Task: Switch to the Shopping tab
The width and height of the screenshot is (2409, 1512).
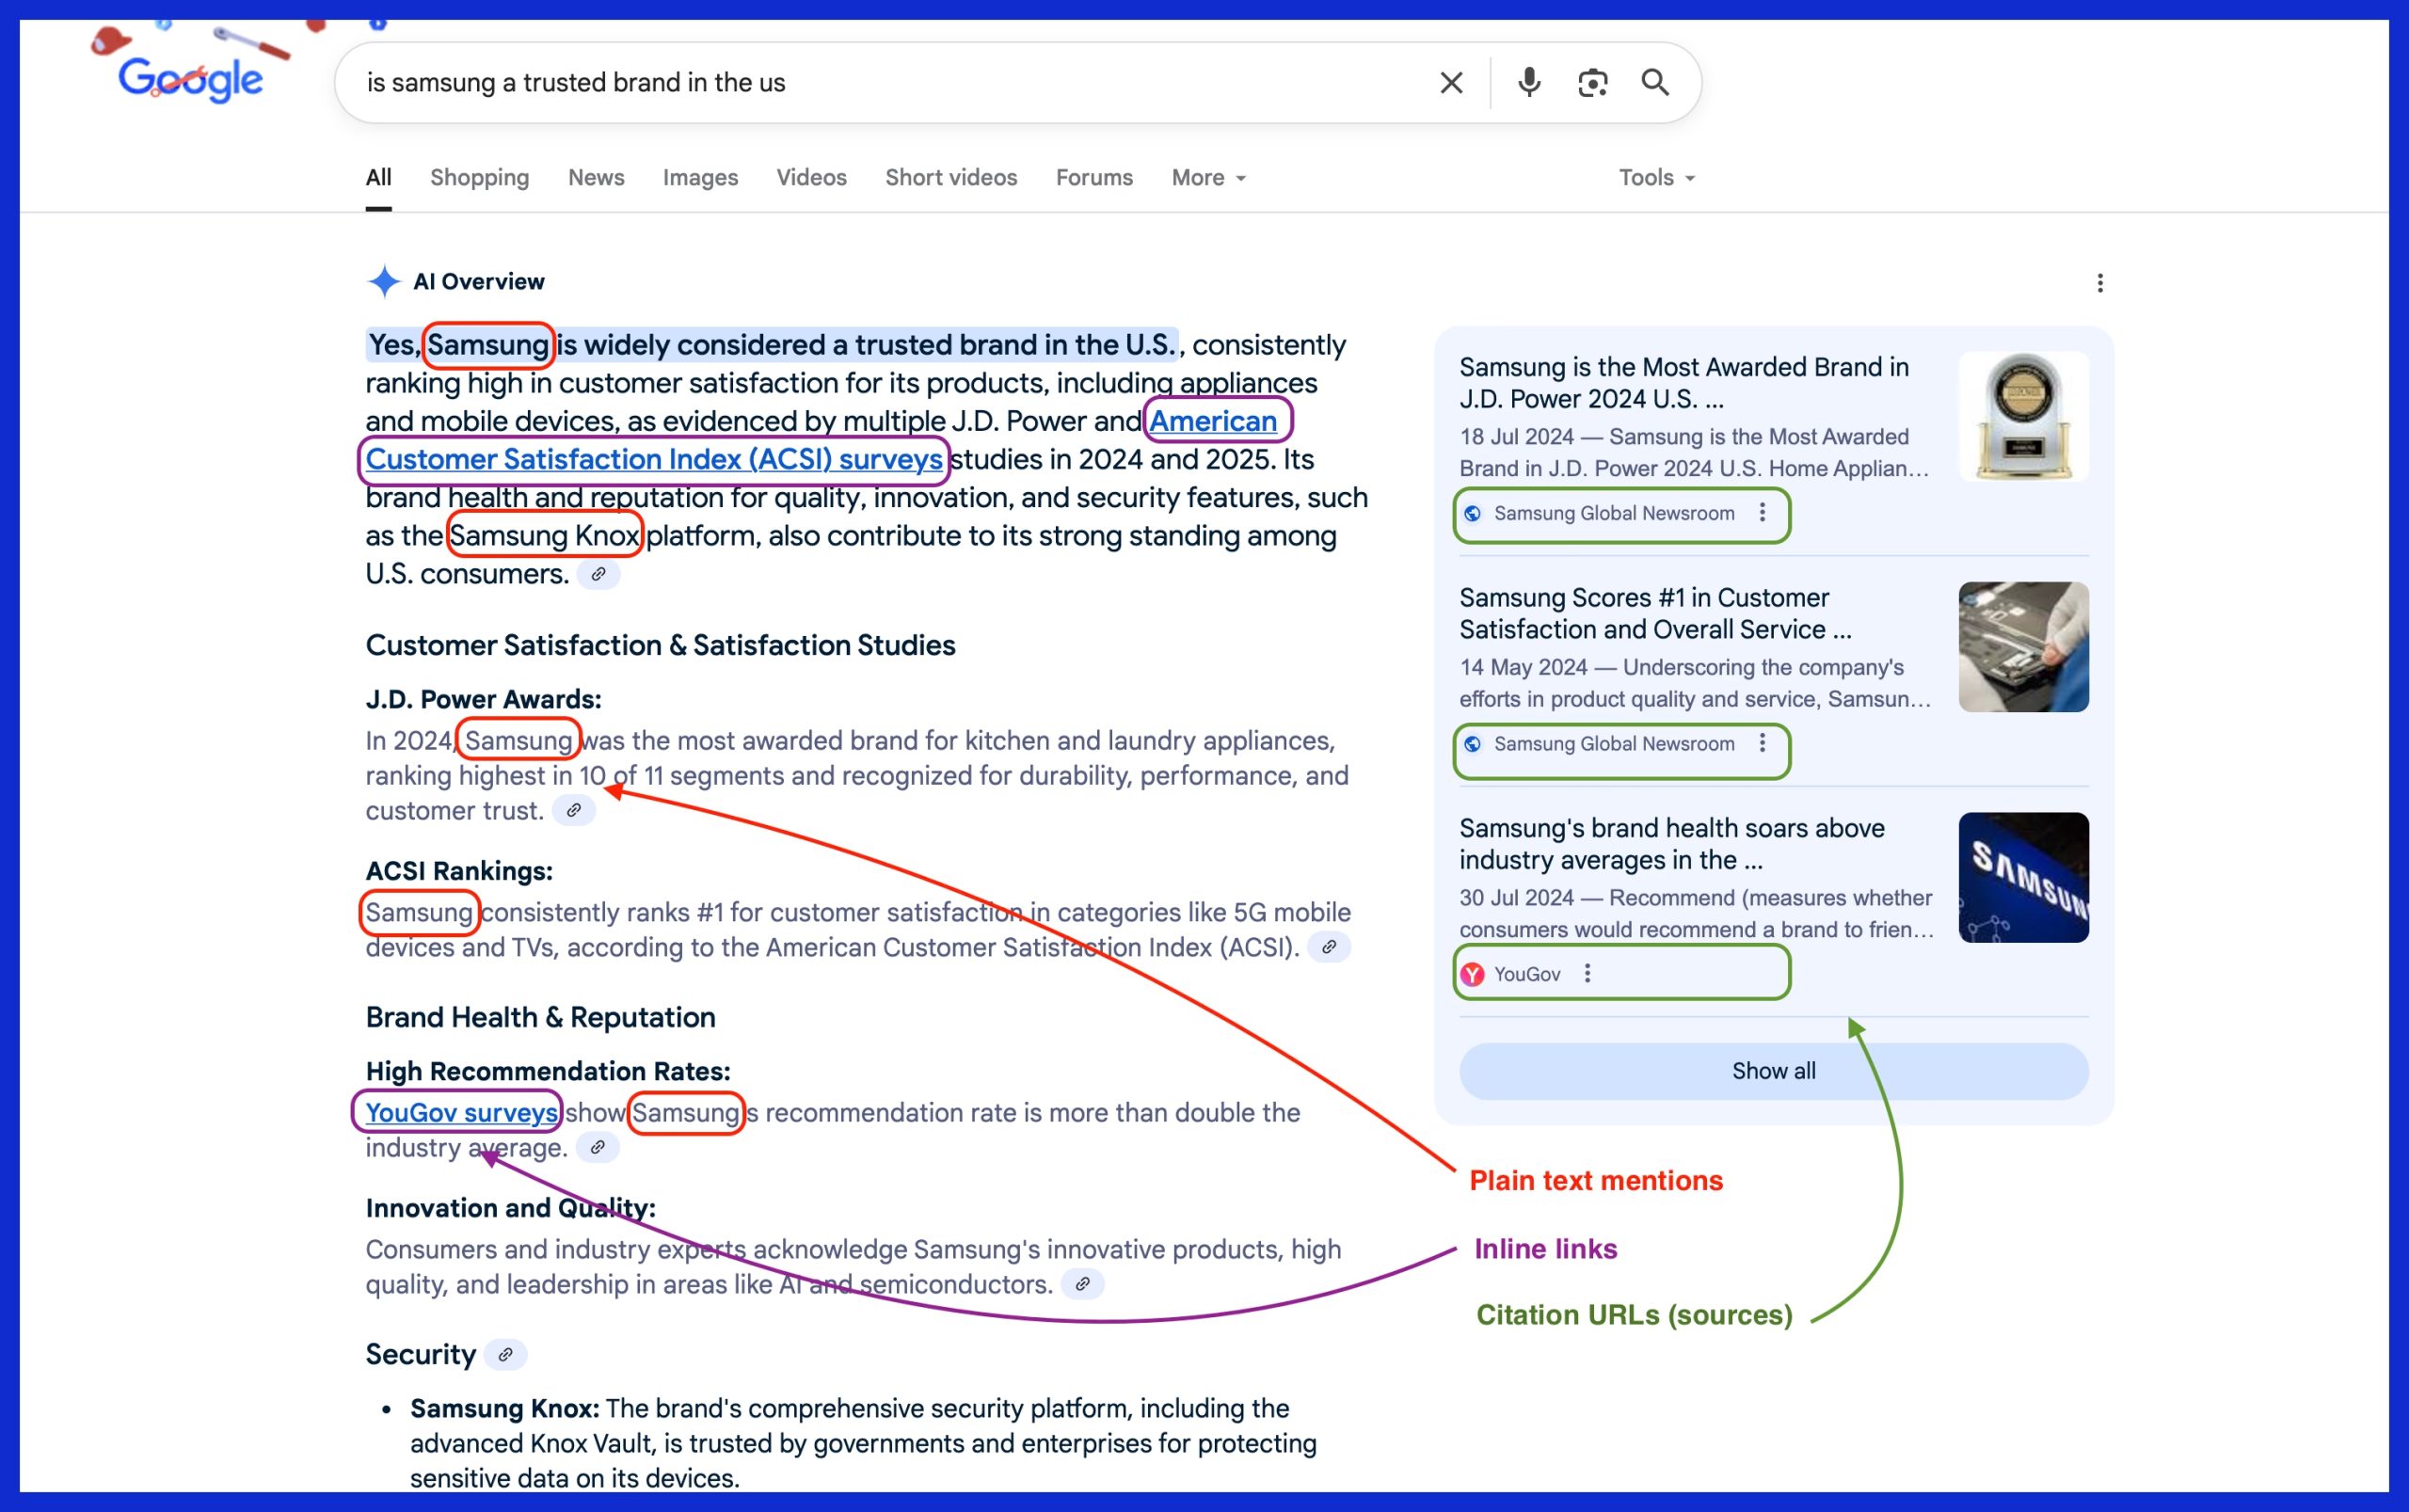Action: (x=479, y=178)
